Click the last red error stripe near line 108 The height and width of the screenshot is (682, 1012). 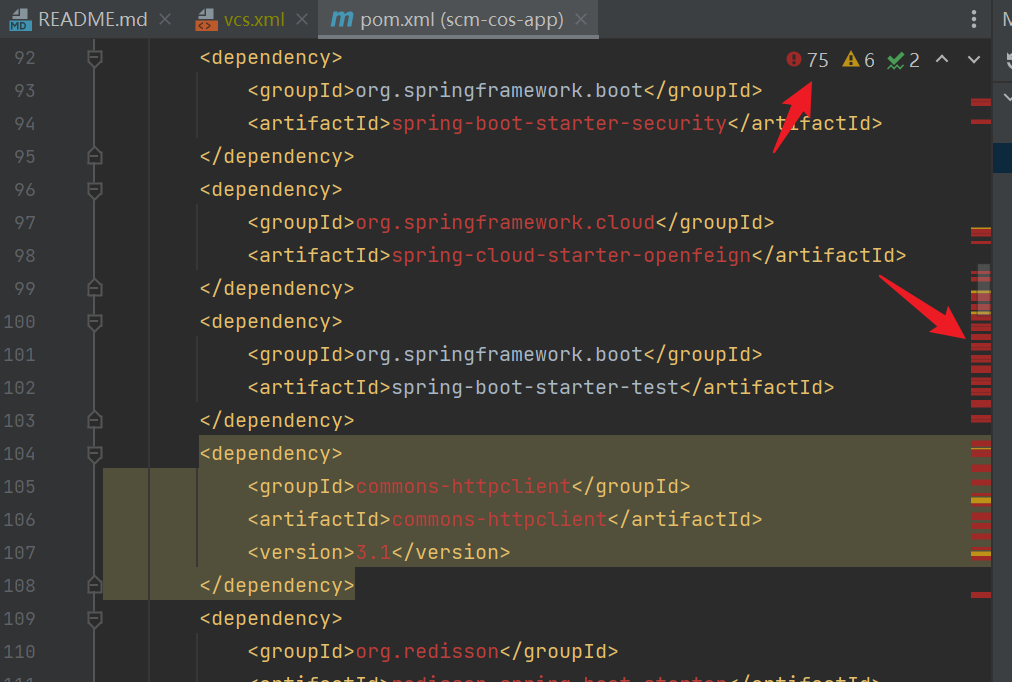tap(980, 595)
